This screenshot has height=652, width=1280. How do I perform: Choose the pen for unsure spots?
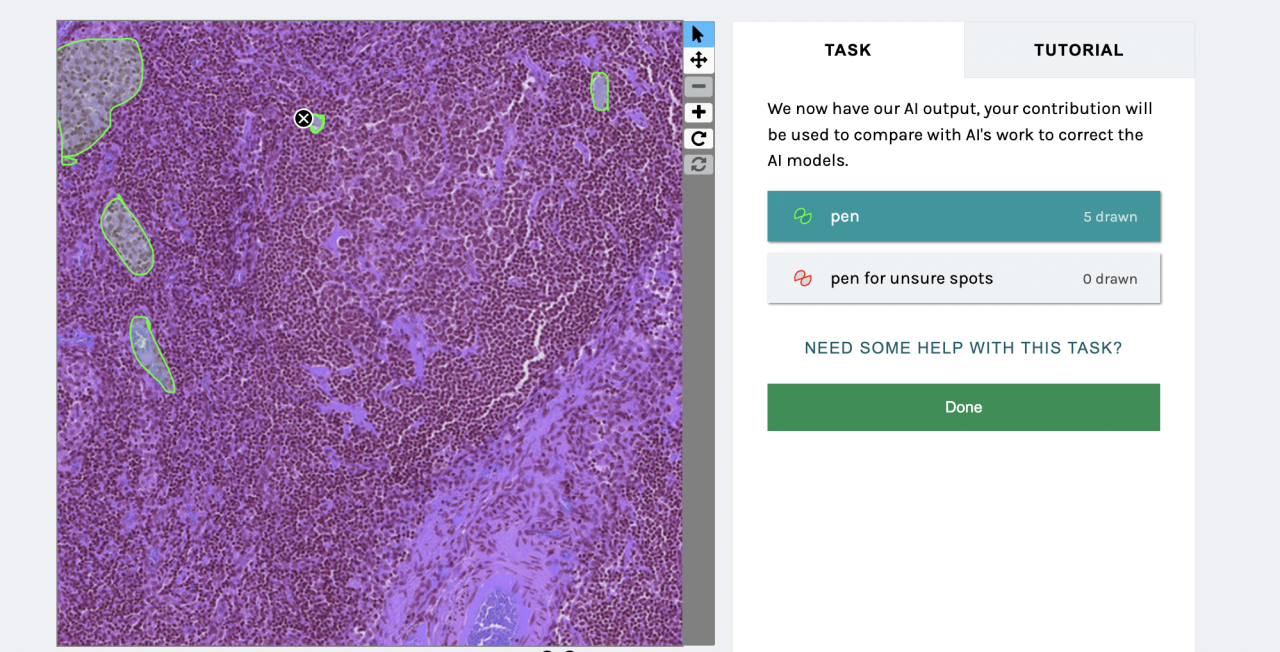[x=964, y=278]
